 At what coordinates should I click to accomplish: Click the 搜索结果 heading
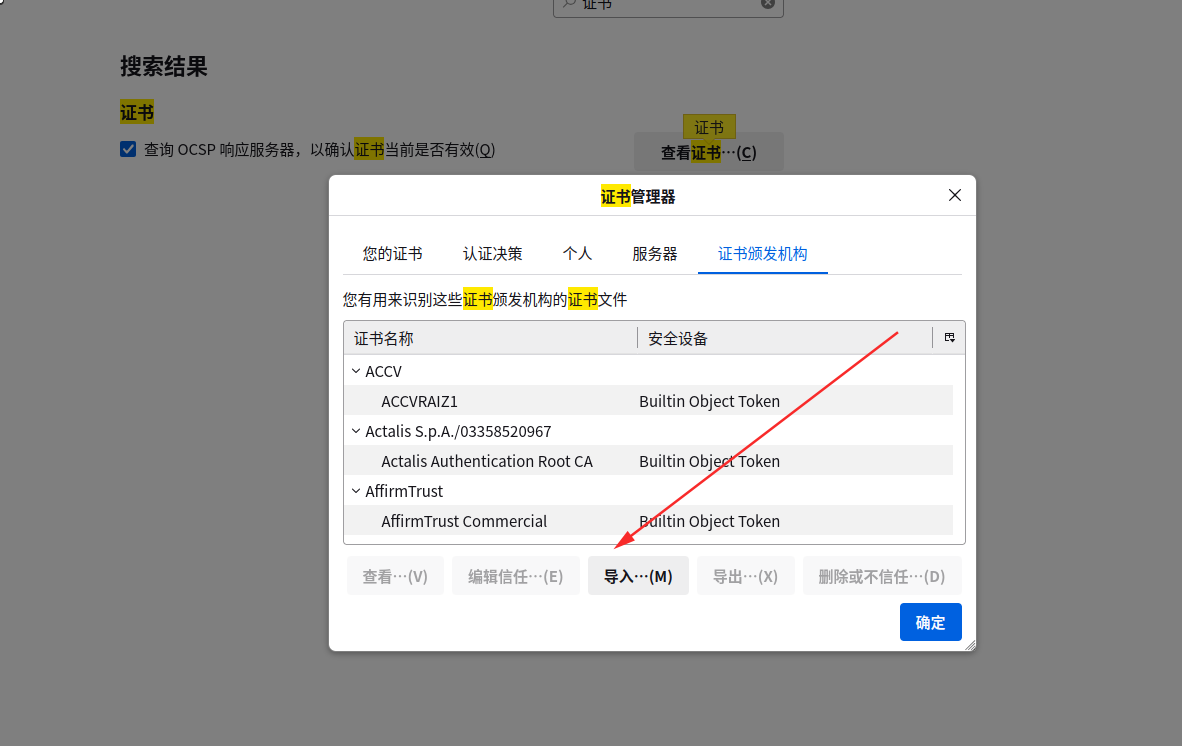click(x=164, y=66)
